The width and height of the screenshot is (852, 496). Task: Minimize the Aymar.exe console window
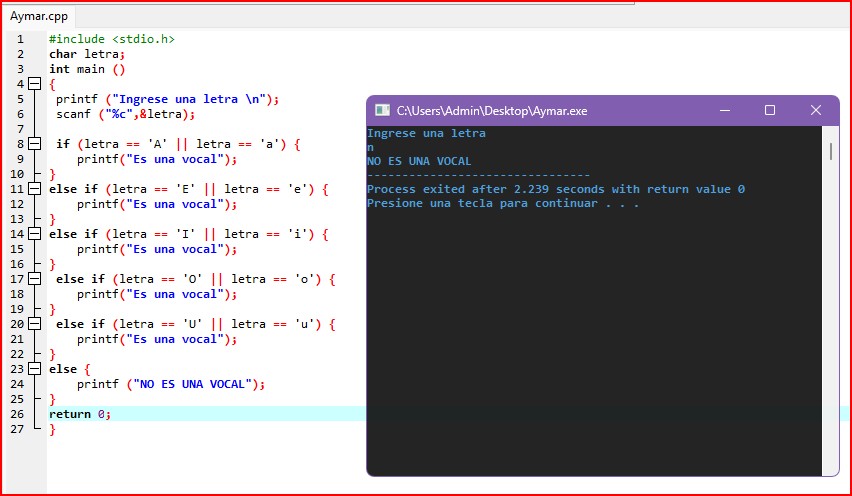click(x=723, y=110)
